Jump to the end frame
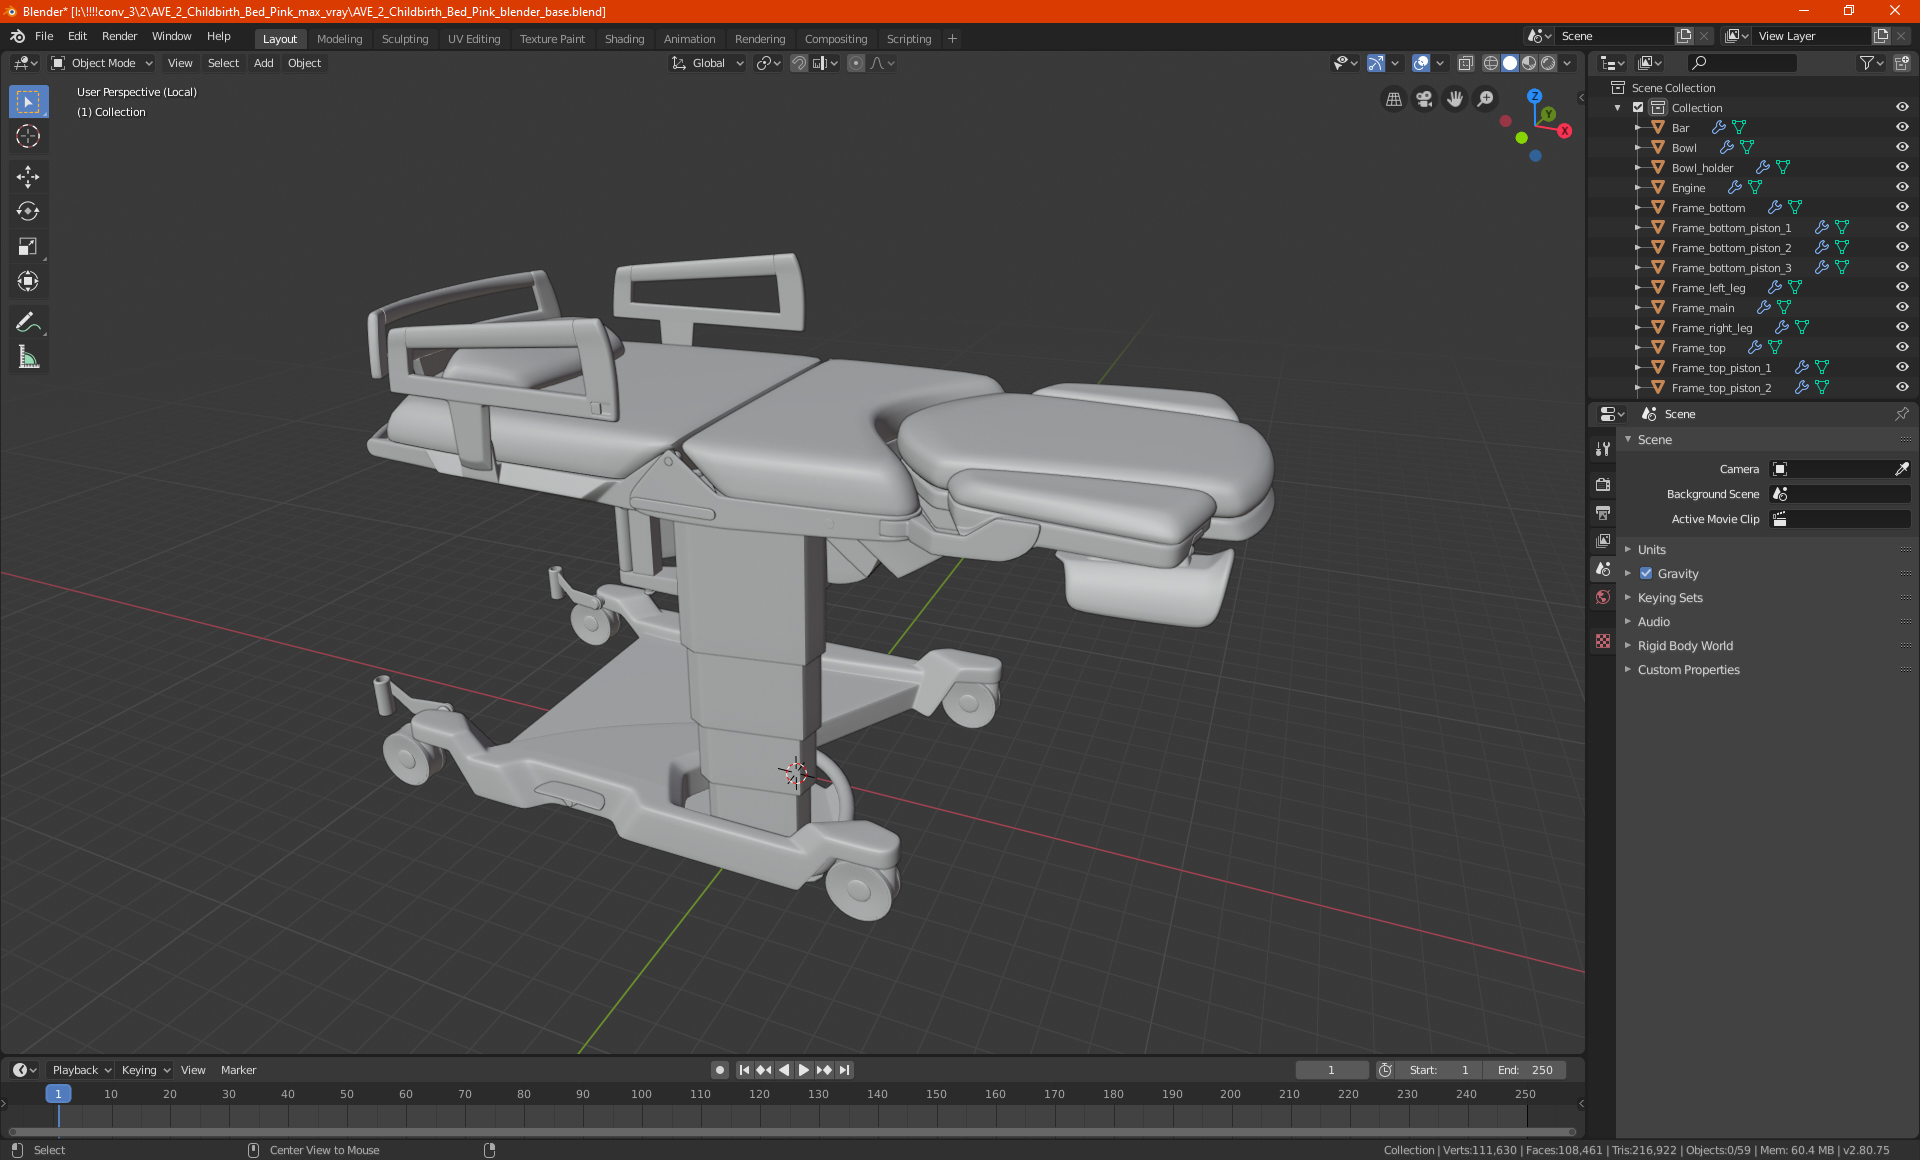Screen dimensions: 1920x1160 pyautogui.click(x=844, y=1070)
